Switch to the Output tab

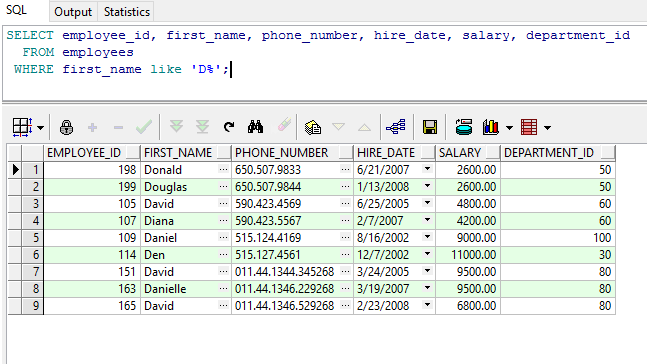73,12
